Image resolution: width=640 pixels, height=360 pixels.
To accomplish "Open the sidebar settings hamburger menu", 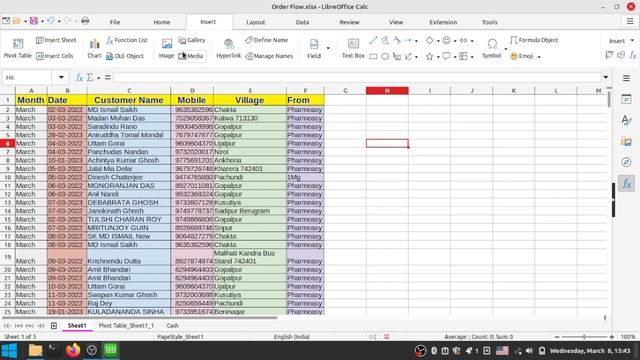I will [626, 78].
